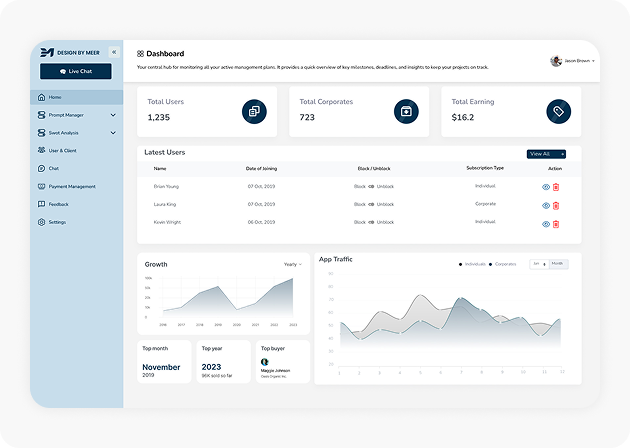Click the Subscription Type column header
The width and height of the screenshot is (630, 448).
click(485, 168)
